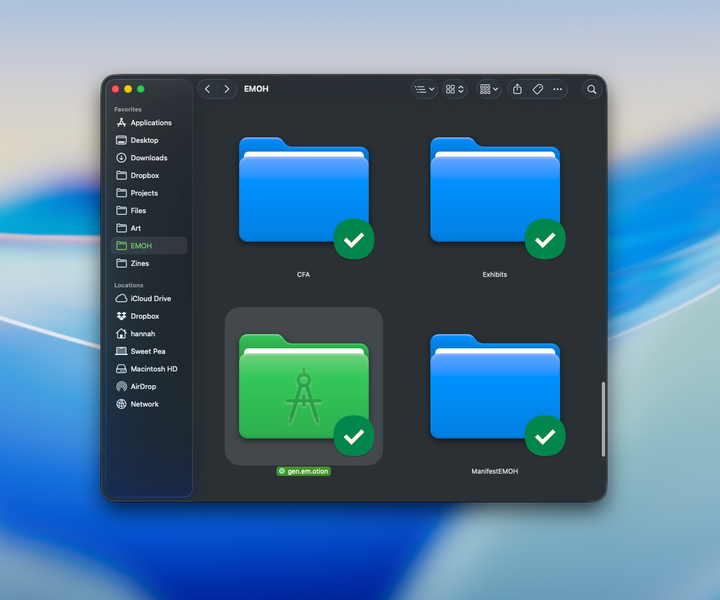Open Downloads in sidebar
The width and height of the screenshot is (720, 600).
pos(149,158)
